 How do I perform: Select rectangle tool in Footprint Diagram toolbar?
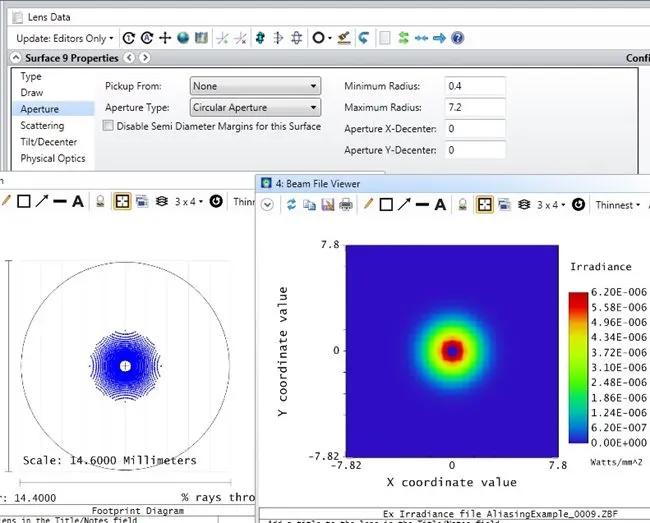tap(24, 201)
